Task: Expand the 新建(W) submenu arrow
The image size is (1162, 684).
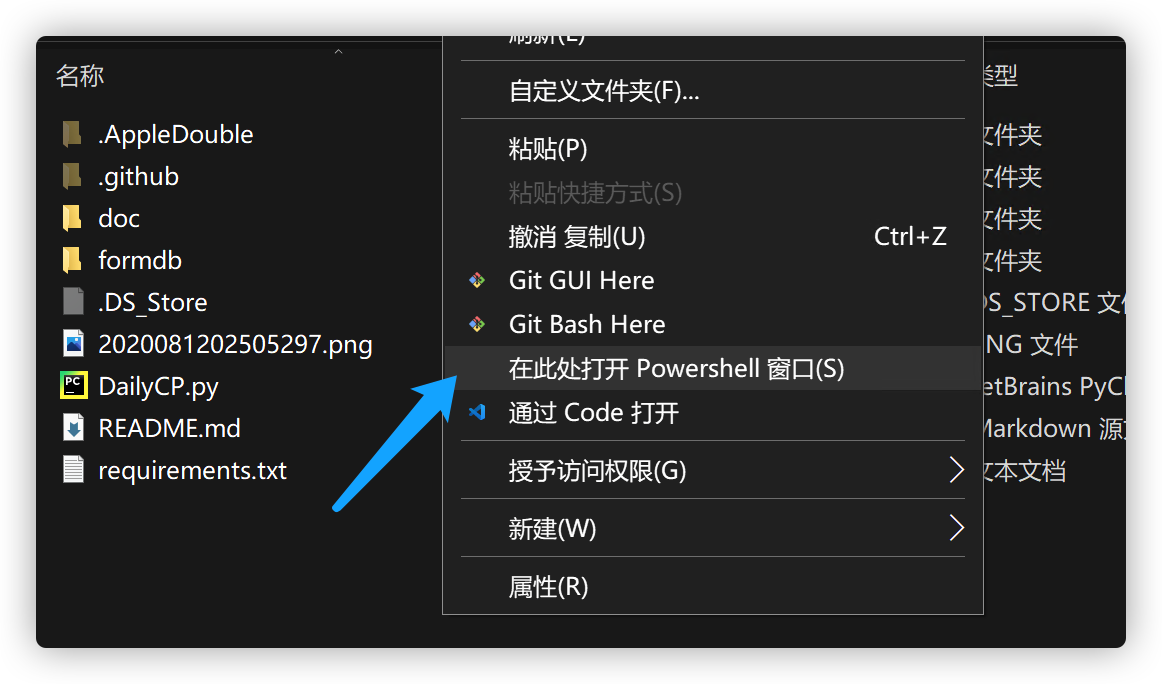Action: [x=956, y=528]
